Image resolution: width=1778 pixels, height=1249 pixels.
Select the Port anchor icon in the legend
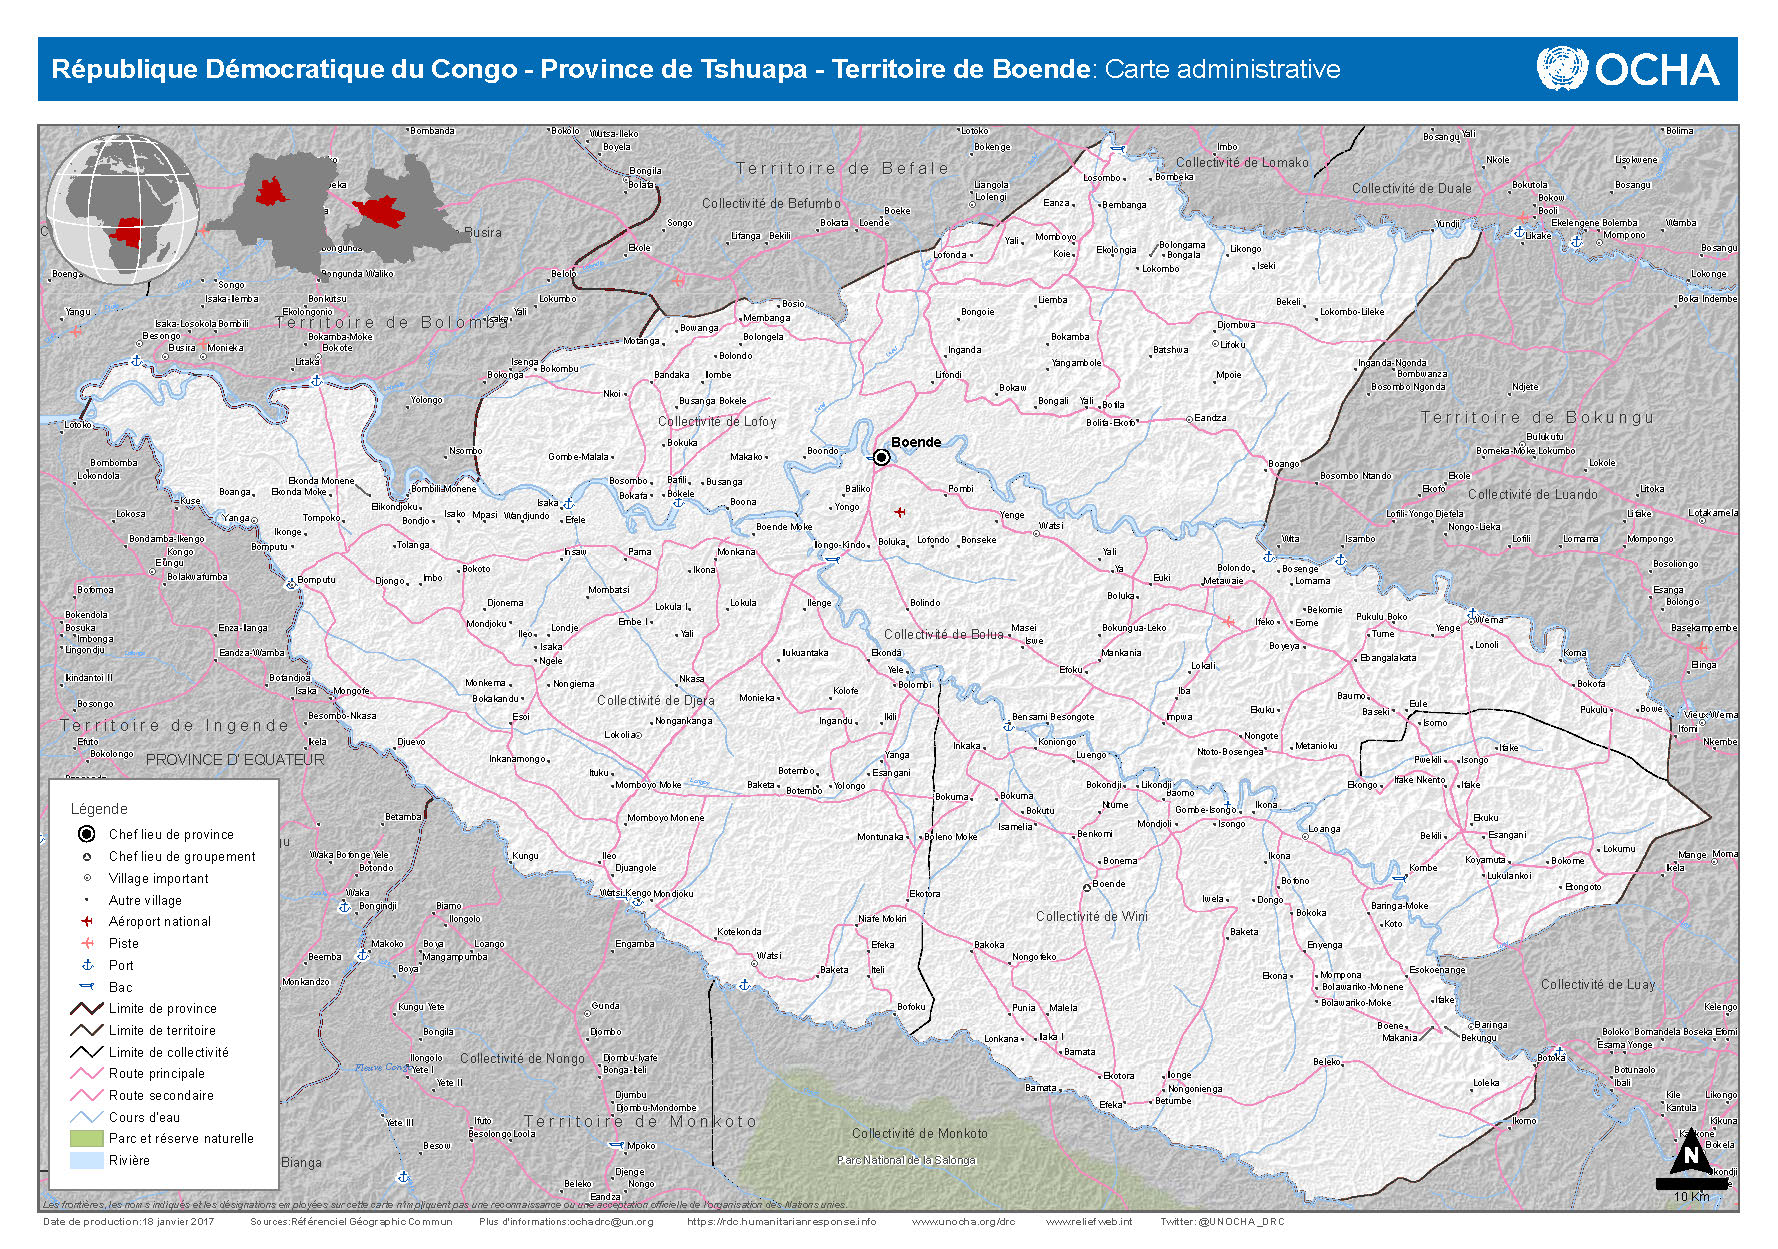87,965
